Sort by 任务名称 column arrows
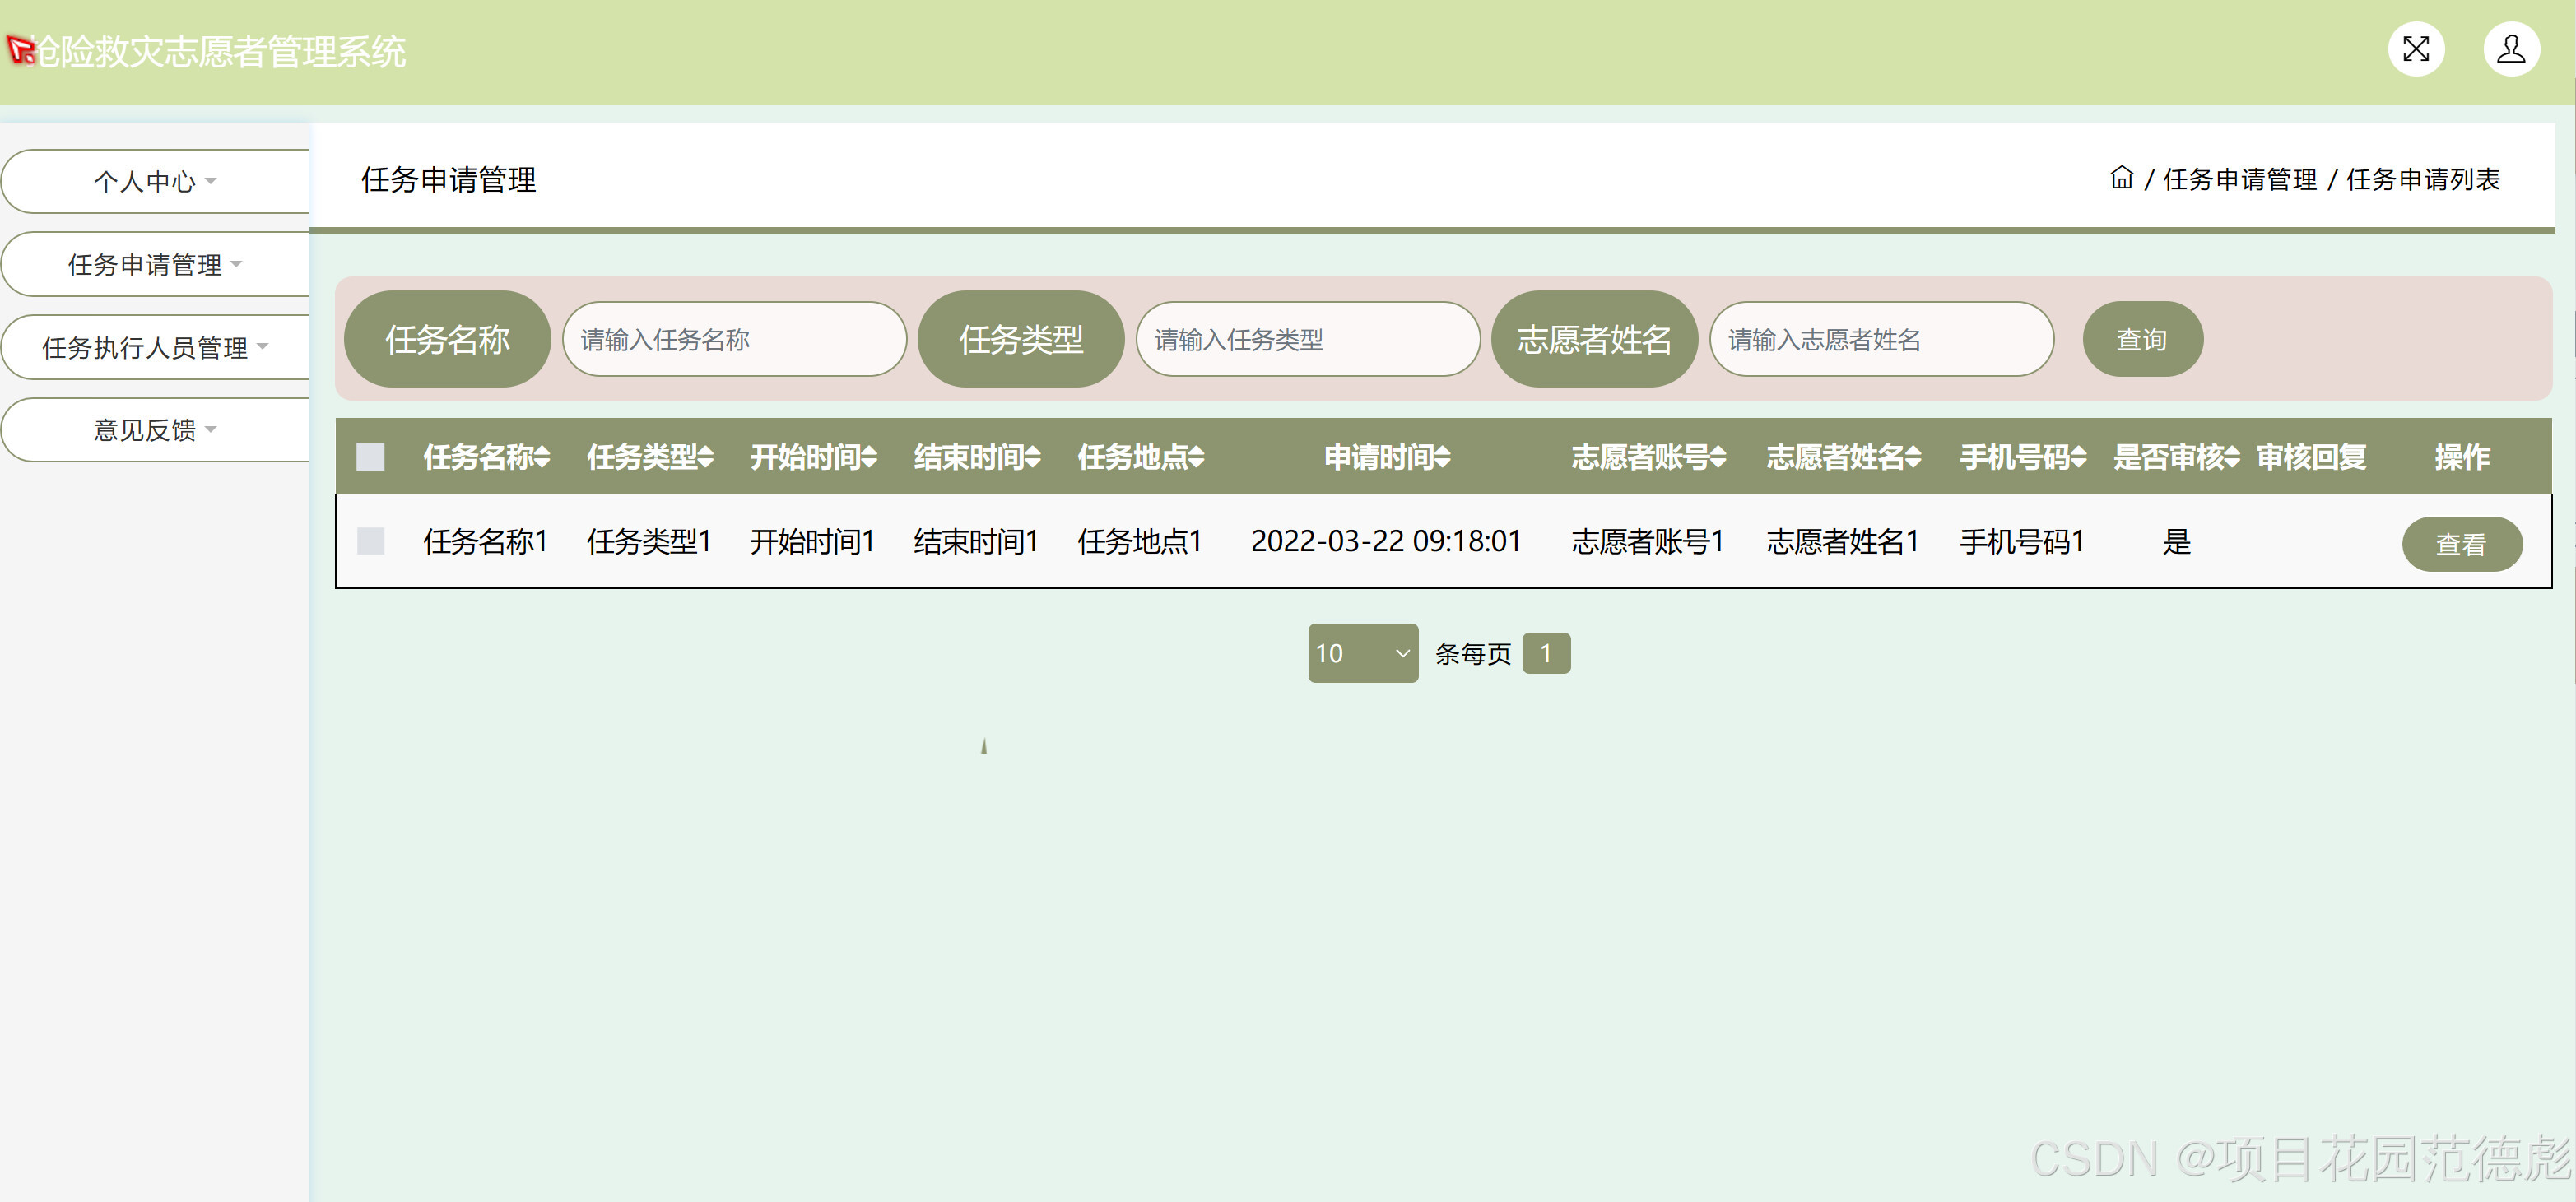 pyautogui.click(x=542, y=457)
